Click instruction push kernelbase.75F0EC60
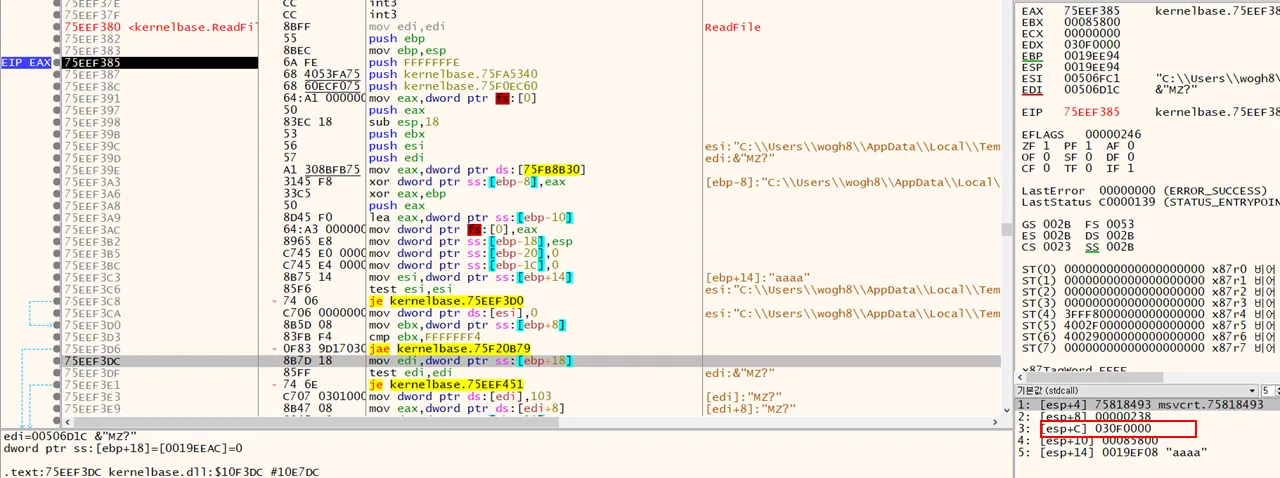This screenshot has width=1280, height=478. (453, 87)
